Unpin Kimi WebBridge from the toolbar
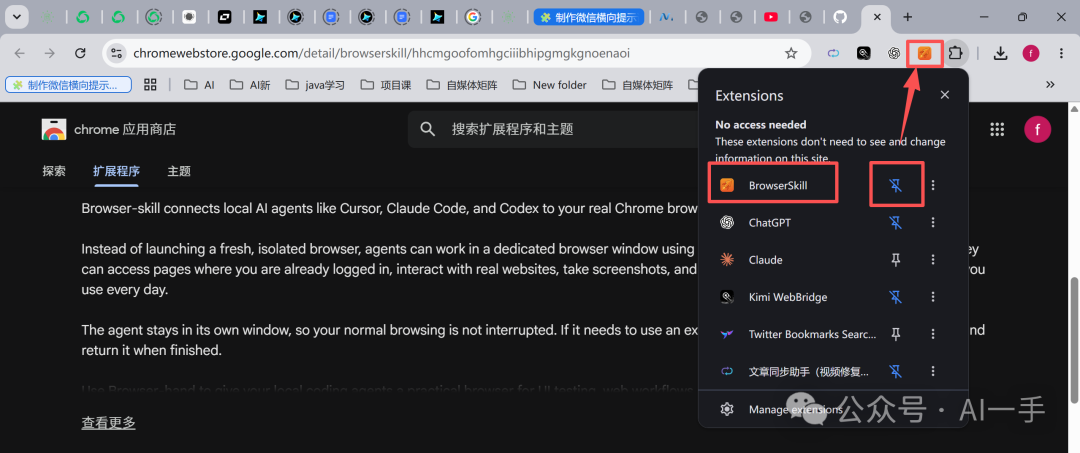Screen dimensions: 1080x453 895,297
